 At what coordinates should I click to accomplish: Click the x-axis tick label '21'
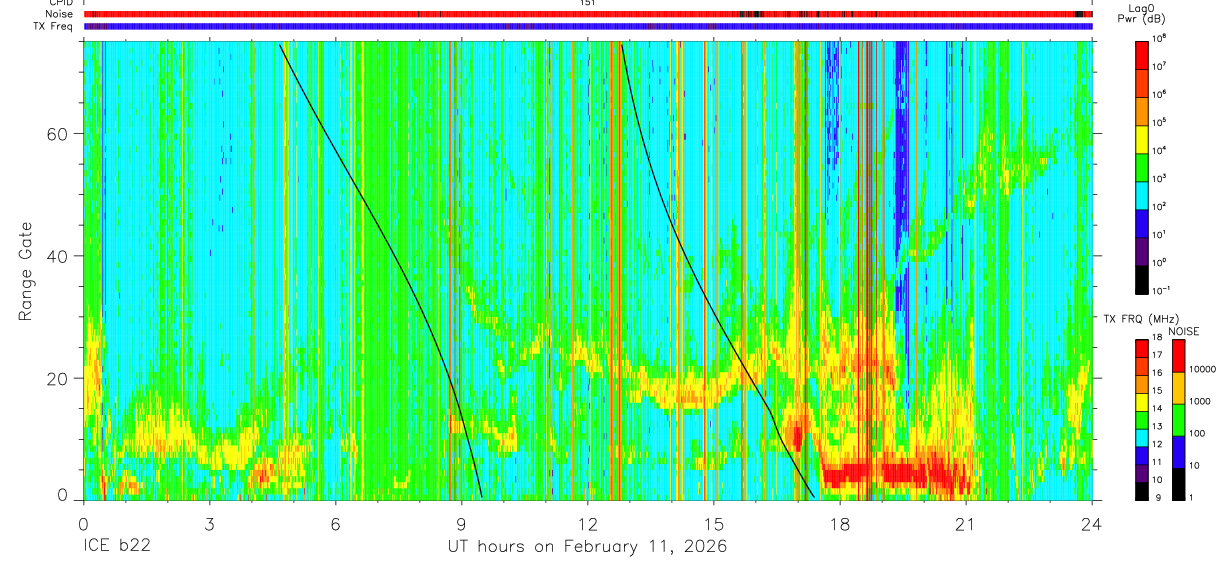[966, 523]
